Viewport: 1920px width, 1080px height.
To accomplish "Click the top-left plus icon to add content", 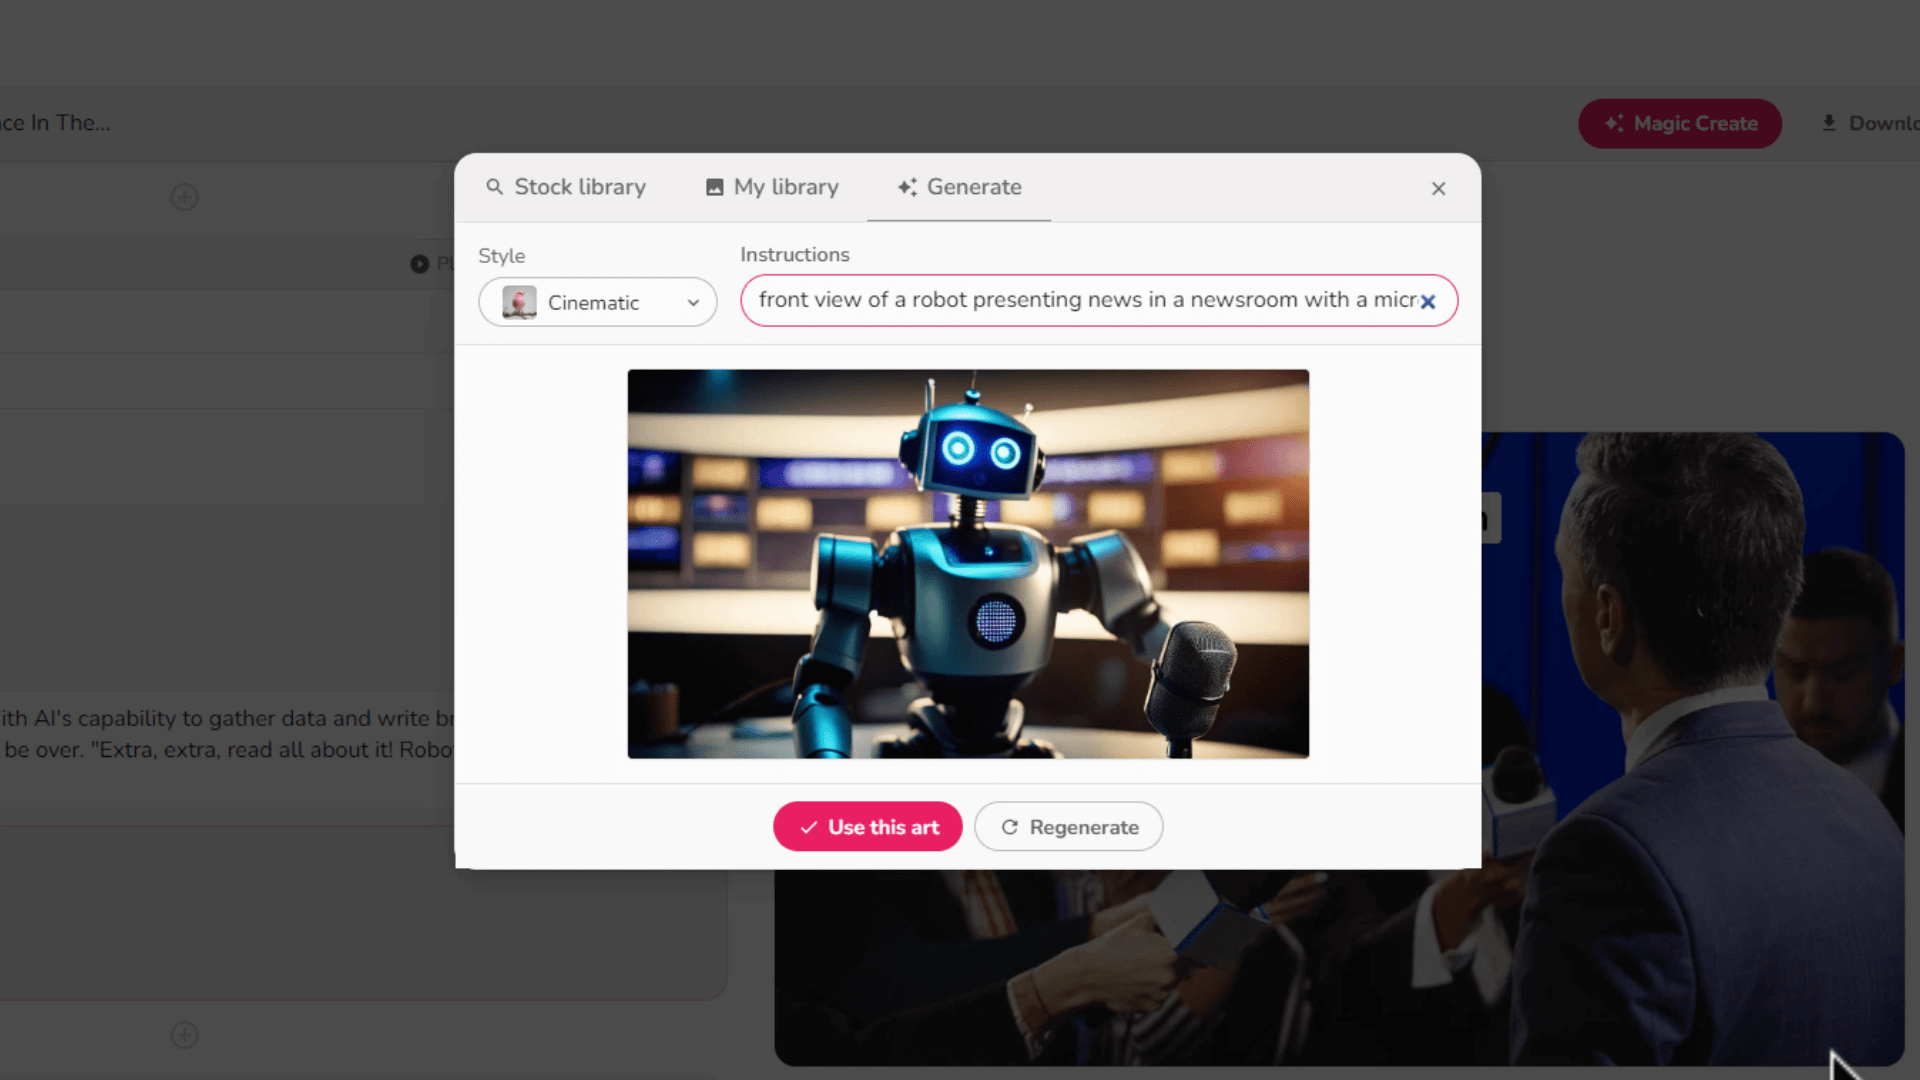I will [x=184, y=197].
